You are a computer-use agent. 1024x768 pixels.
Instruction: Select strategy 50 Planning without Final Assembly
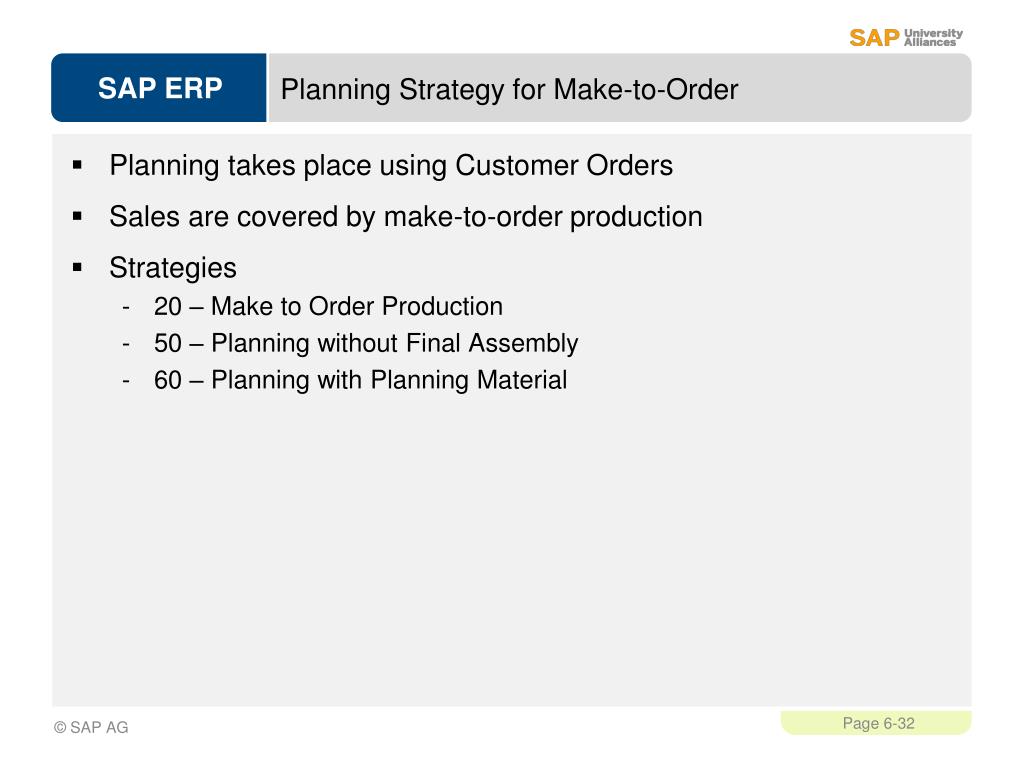tap(366, 344)
